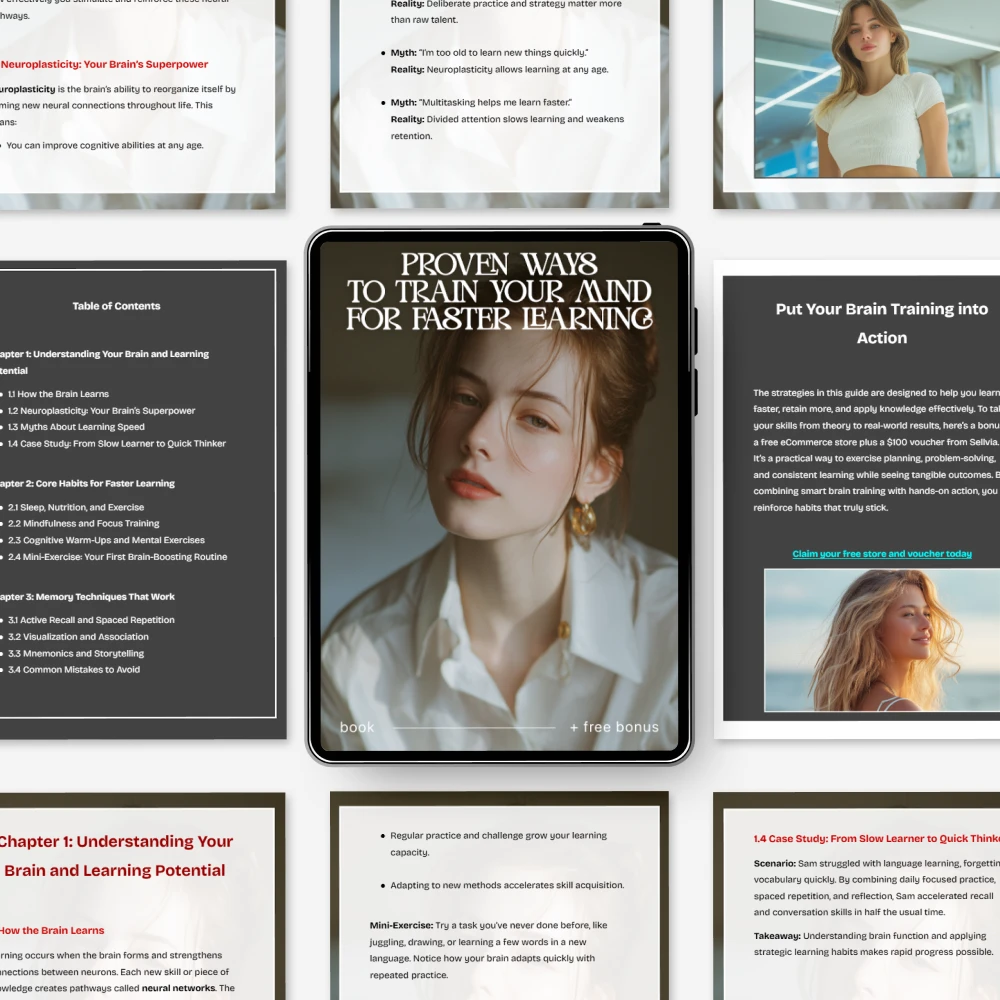Image resolution: width=1000 pixels, height=1000 pixels.
Task: Open "3.3 Mnemonics and Storytelling" entry
Action: coord(76,654)
